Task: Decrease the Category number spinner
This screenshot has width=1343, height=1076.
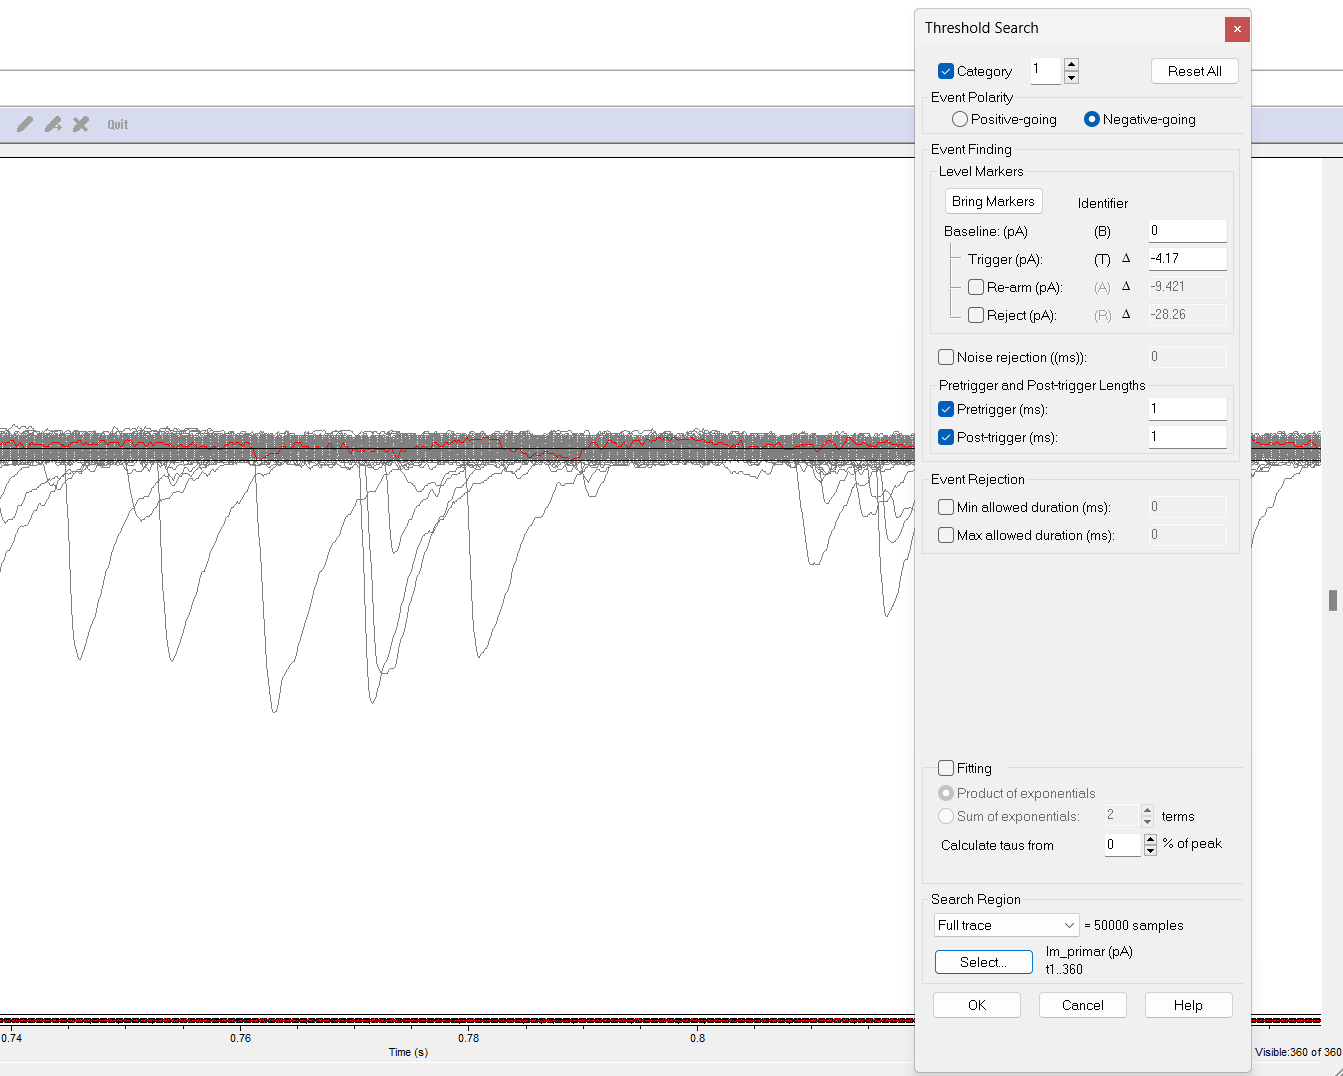Action: pos(1071,78)
